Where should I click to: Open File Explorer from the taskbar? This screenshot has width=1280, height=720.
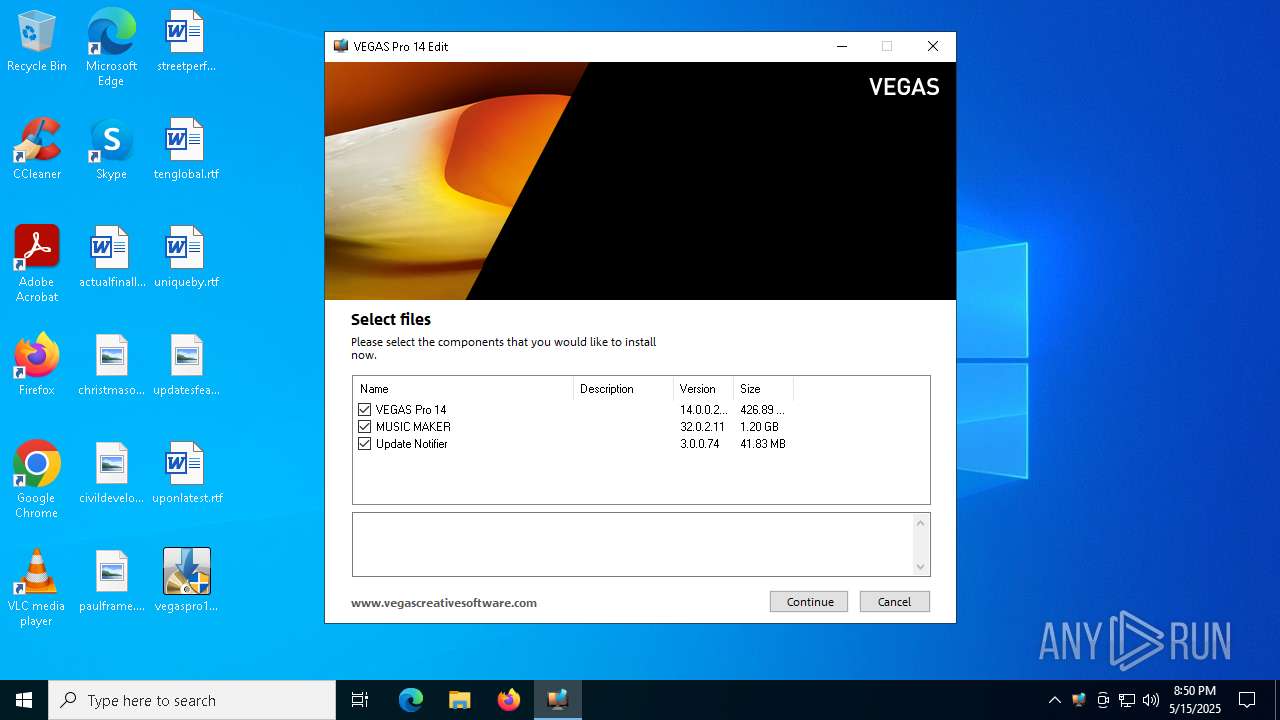pos(459,700)
